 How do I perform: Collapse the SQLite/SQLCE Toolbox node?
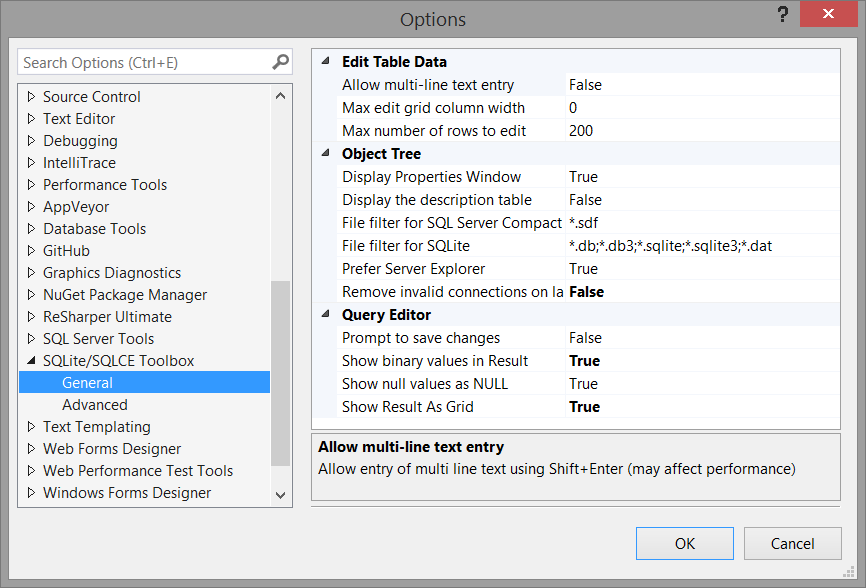click(x=31, y=361)
